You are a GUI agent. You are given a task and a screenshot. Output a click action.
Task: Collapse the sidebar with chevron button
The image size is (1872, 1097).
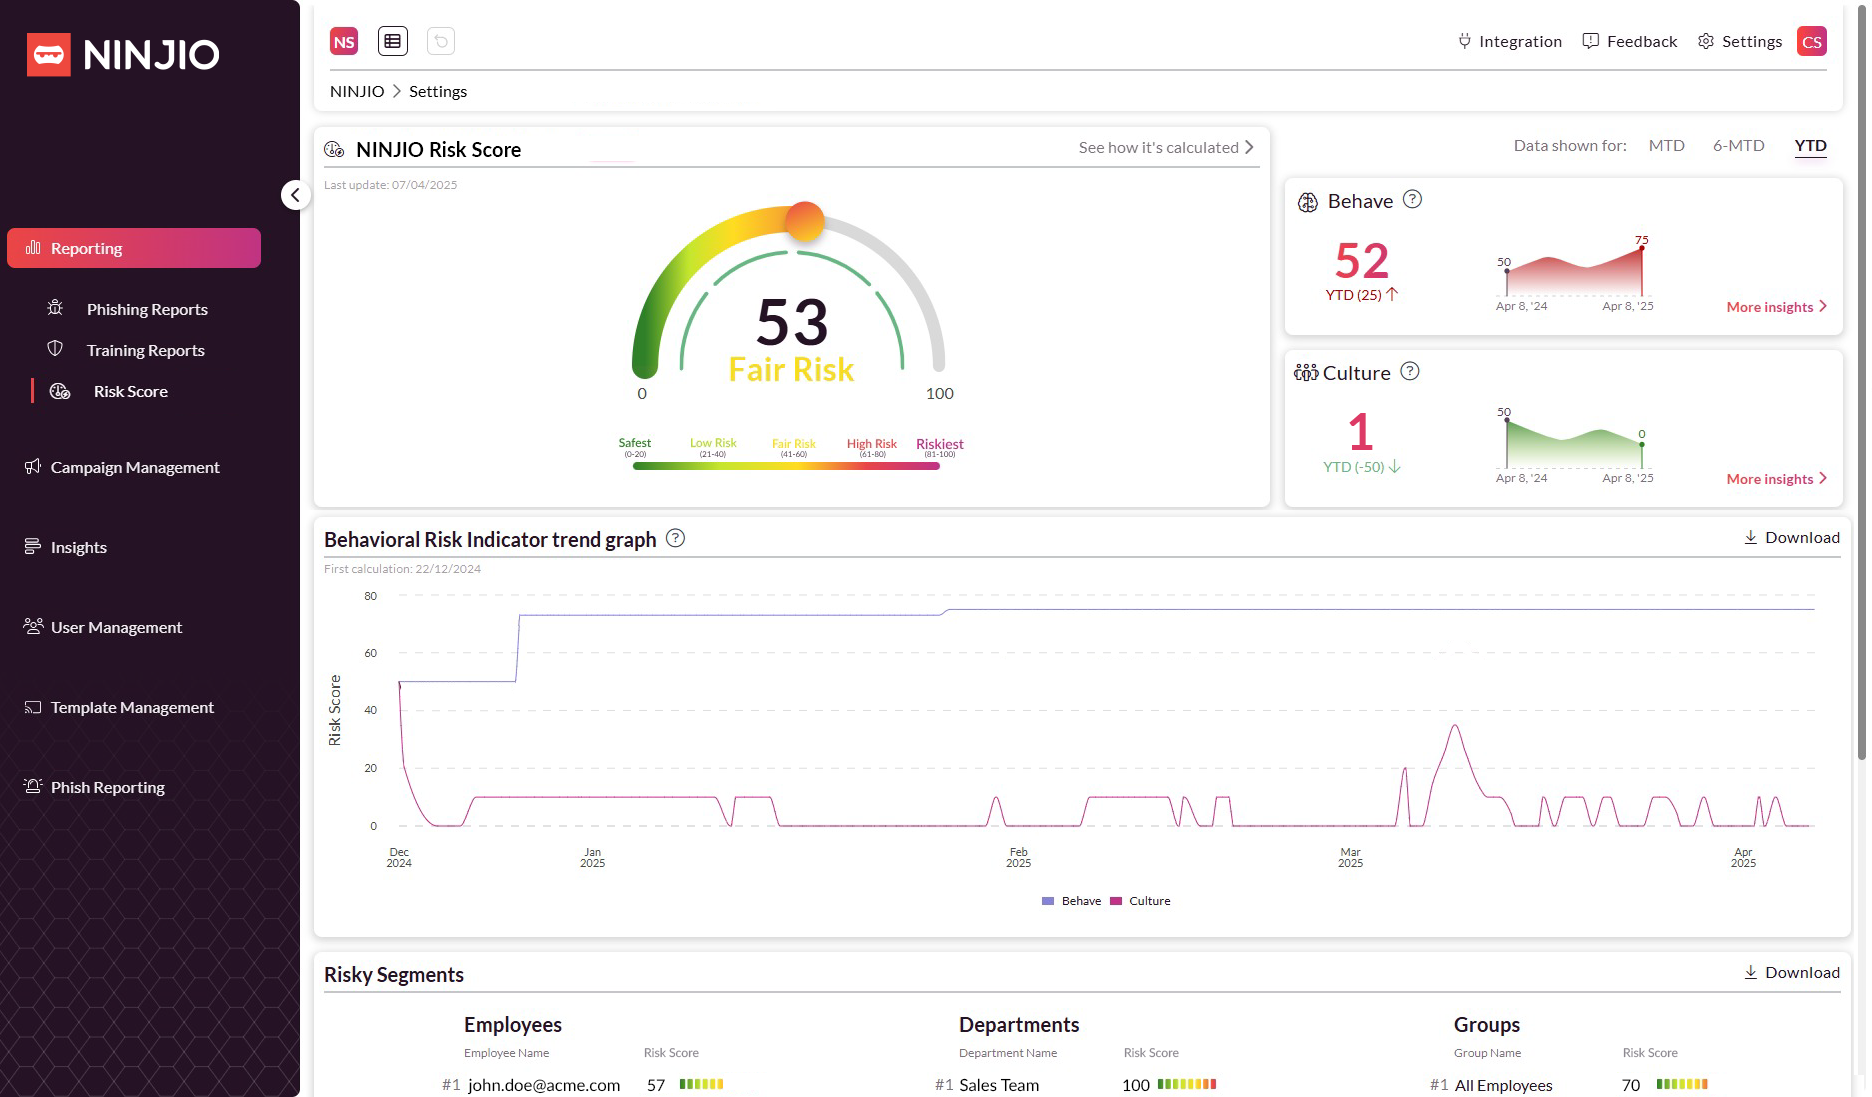[295, 195]
